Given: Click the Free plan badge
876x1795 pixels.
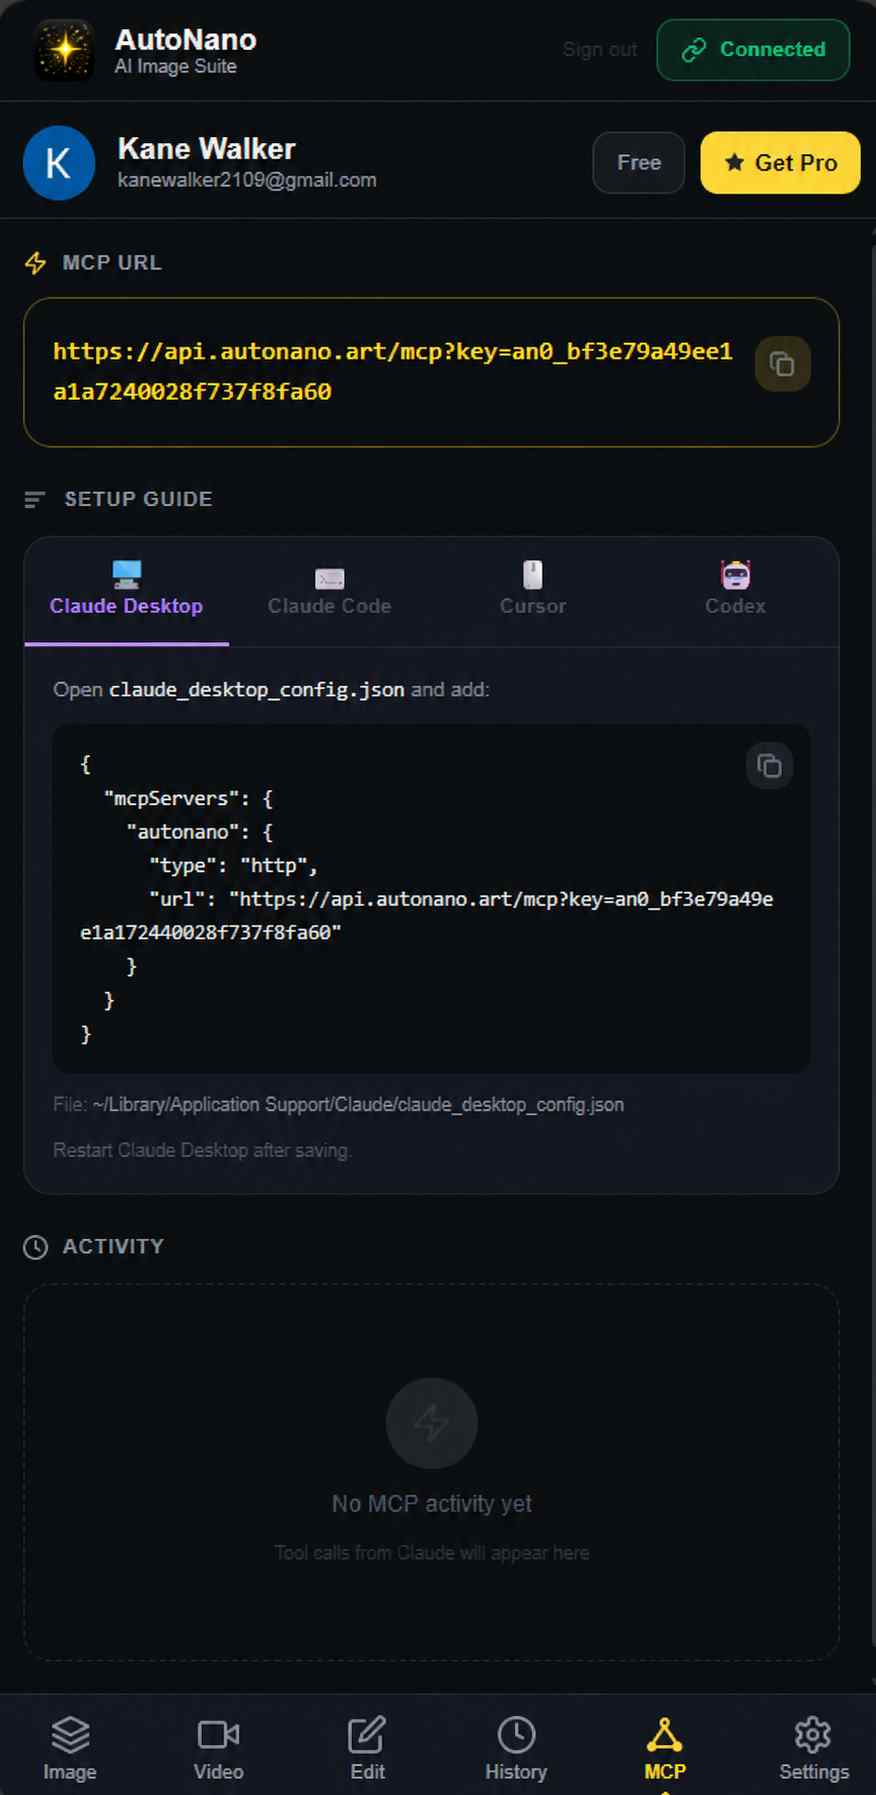Looking at the screenshot, I should (639, 162).
